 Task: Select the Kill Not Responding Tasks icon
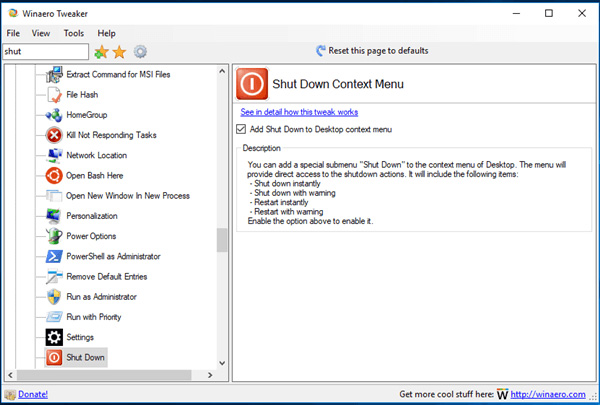tap(54, 135)
